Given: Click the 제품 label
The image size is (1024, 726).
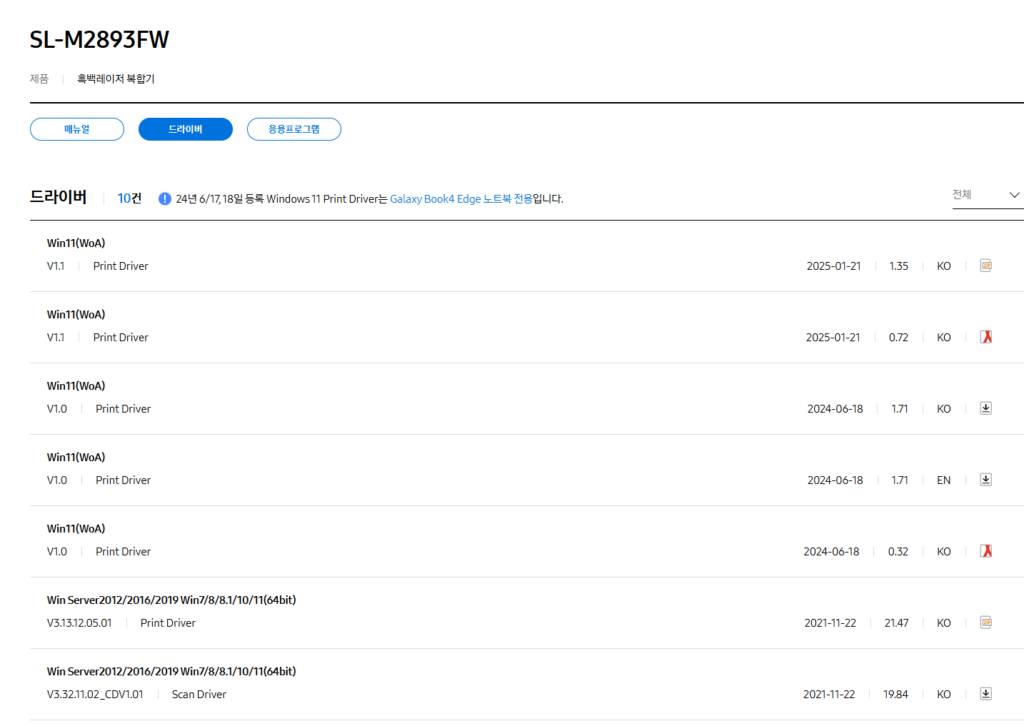Looking at the screenshot, I should [x=39, y=79].
